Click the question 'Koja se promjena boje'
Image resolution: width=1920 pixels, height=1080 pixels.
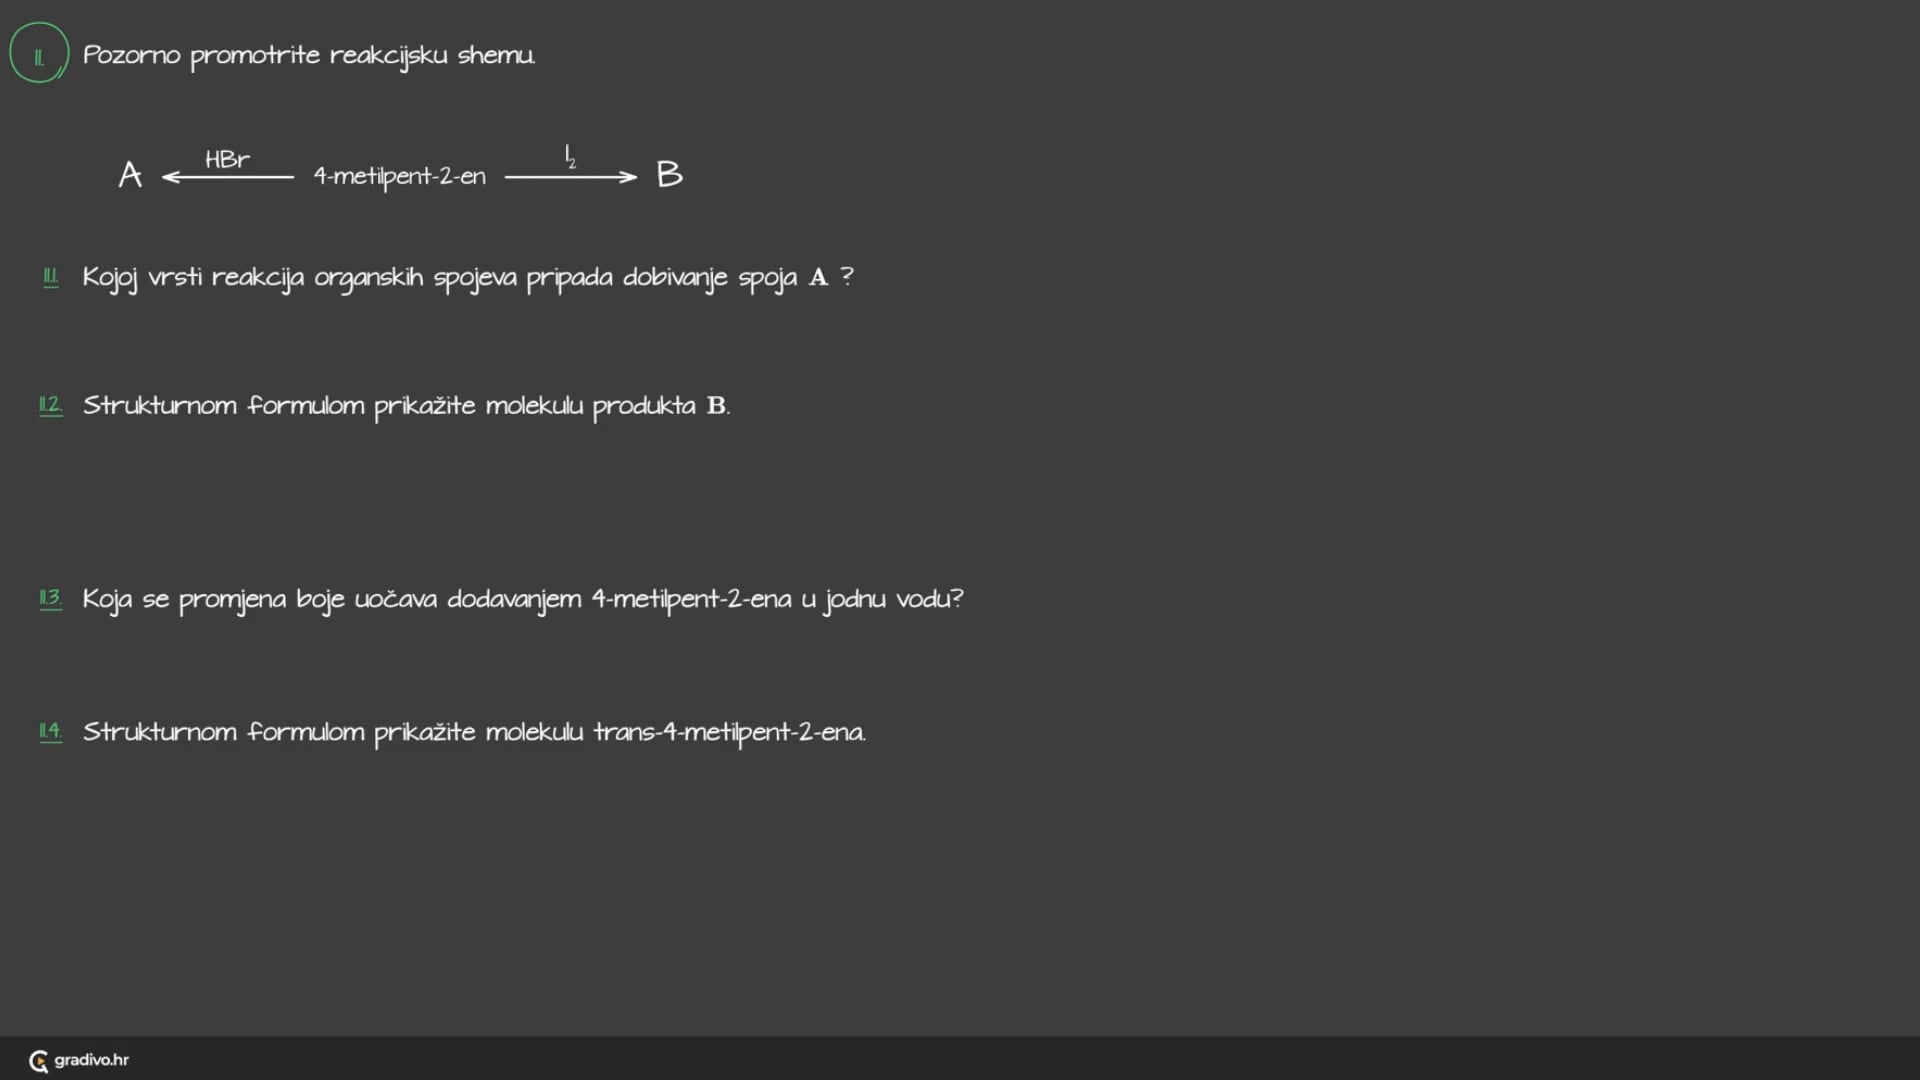coord(522,599)
